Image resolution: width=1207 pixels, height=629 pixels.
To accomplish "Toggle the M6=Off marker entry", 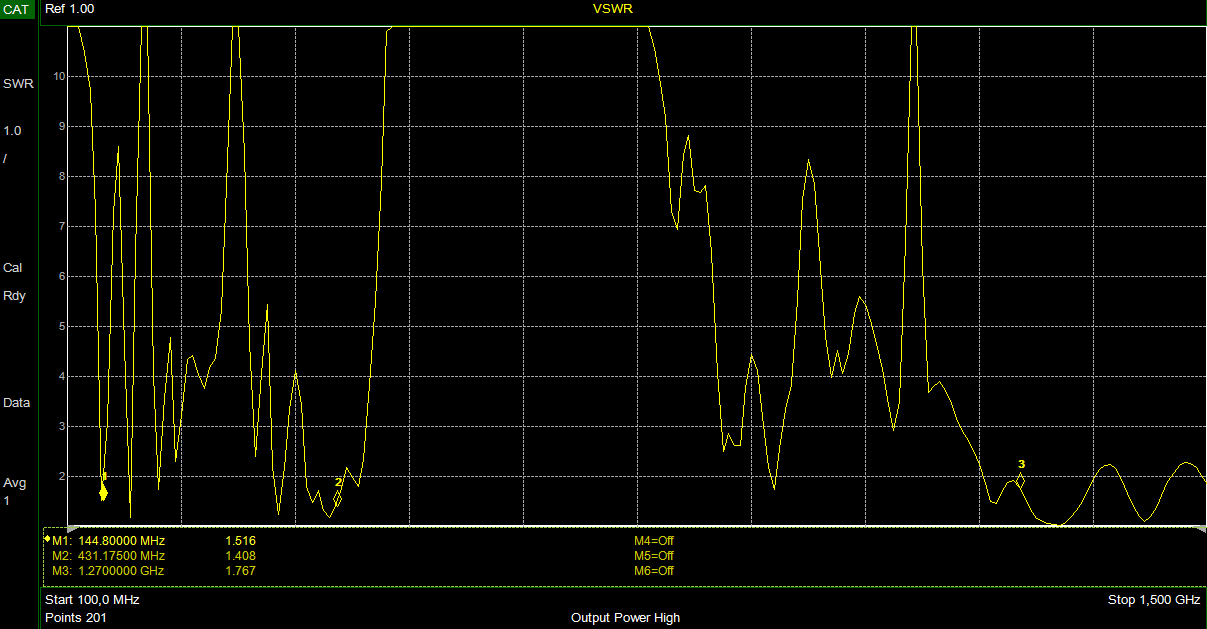I will pos(654,571).
